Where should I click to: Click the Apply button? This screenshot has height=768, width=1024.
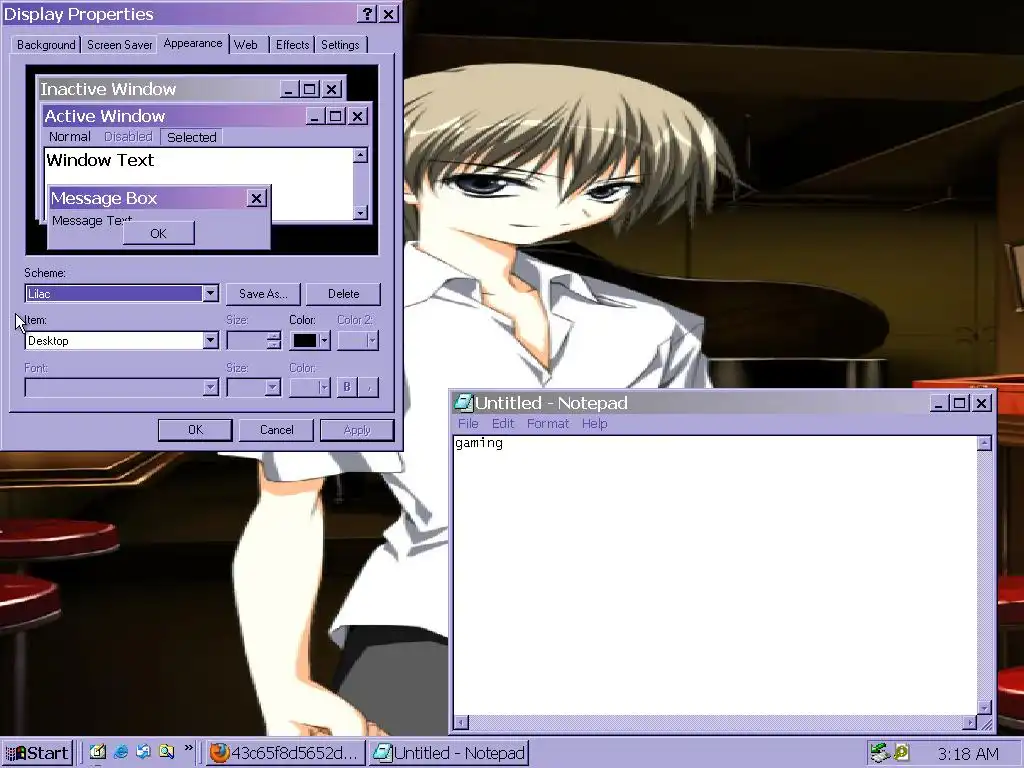click(357, 430)
